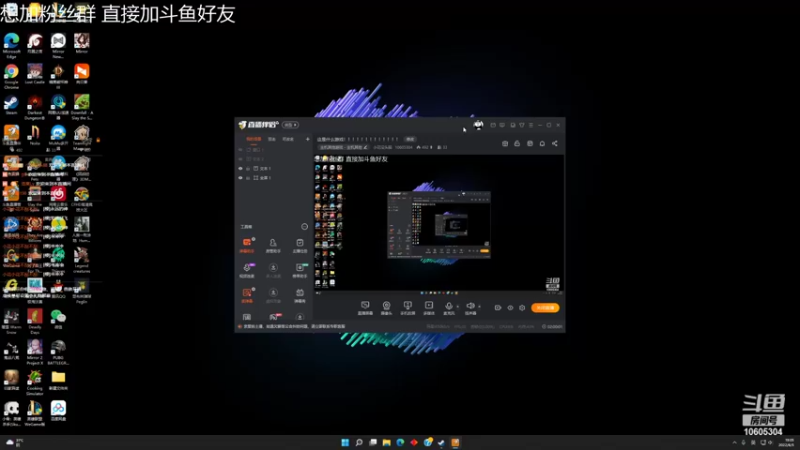Image resolution: width=800 pixels, height=450 pixels.
Task: Select the 全屏1 source row
Action: coord(274,178)
